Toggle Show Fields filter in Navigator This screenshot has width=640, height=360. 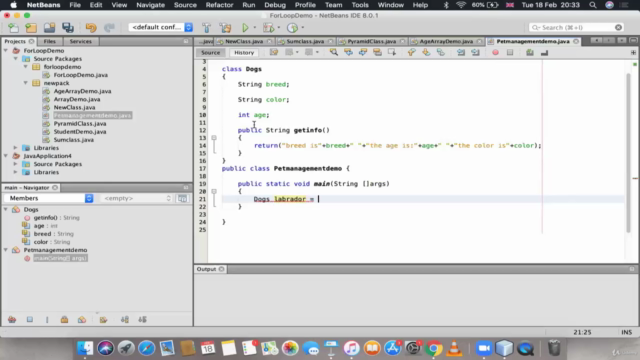[x=30, y=320]
